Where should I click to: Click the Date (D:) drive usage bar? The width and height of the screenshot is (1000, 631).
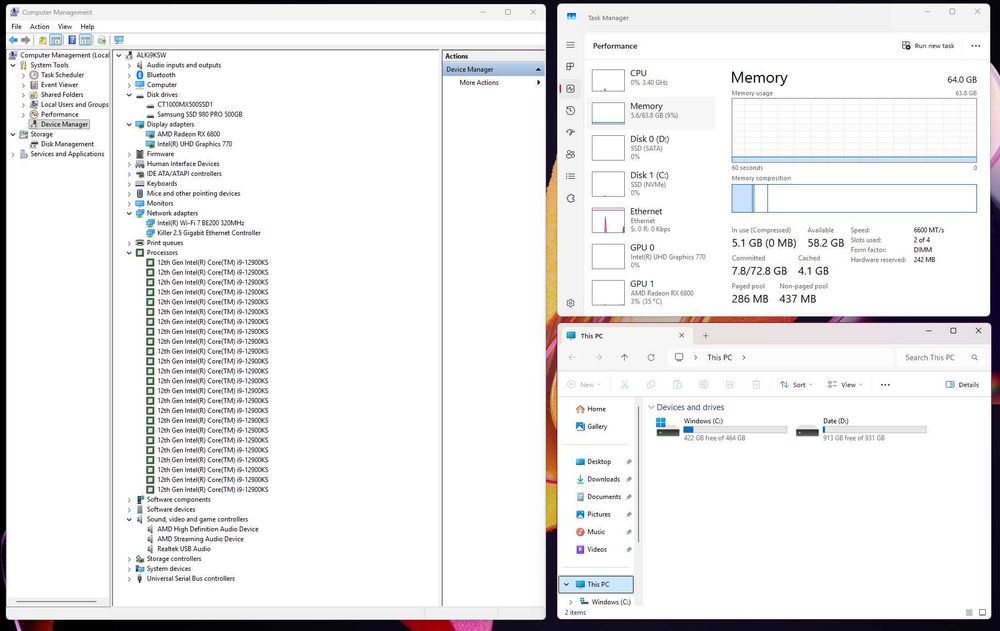[874, 430]
